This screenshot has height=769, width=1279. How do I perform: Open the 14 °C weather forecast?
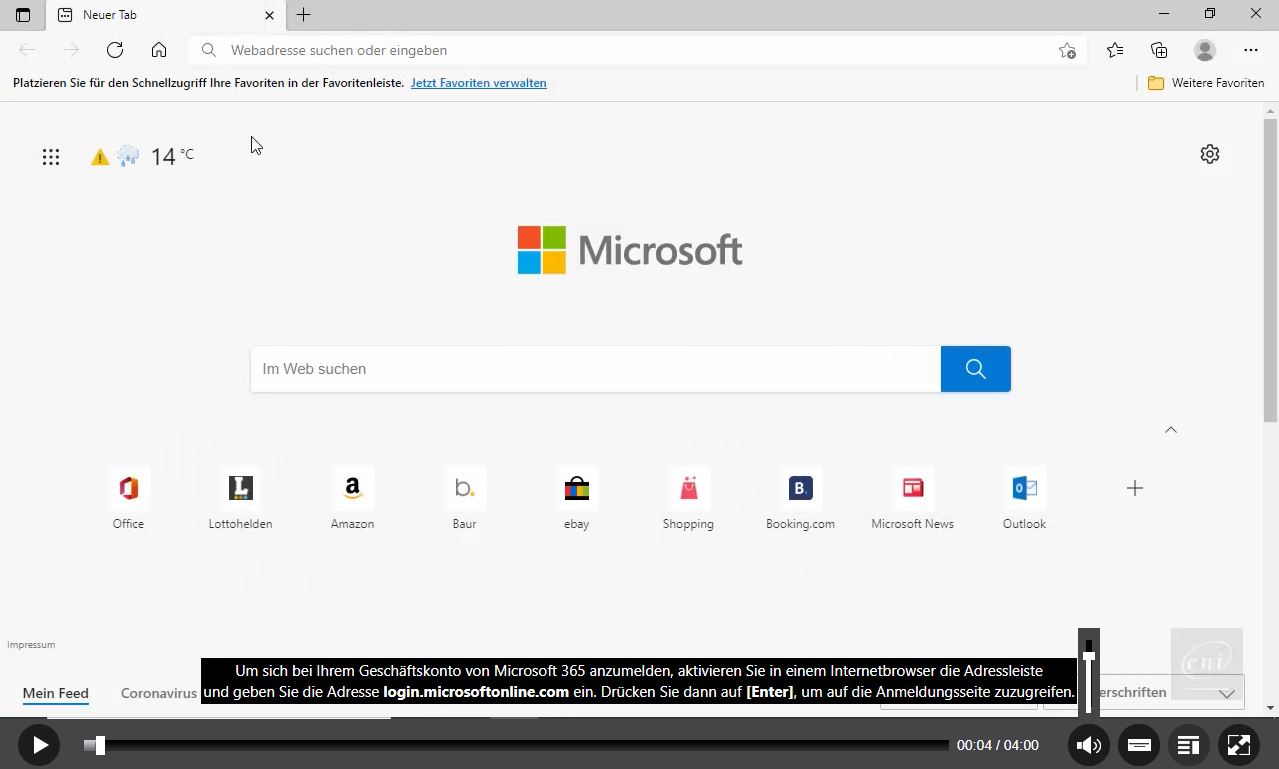click(172, 156)
